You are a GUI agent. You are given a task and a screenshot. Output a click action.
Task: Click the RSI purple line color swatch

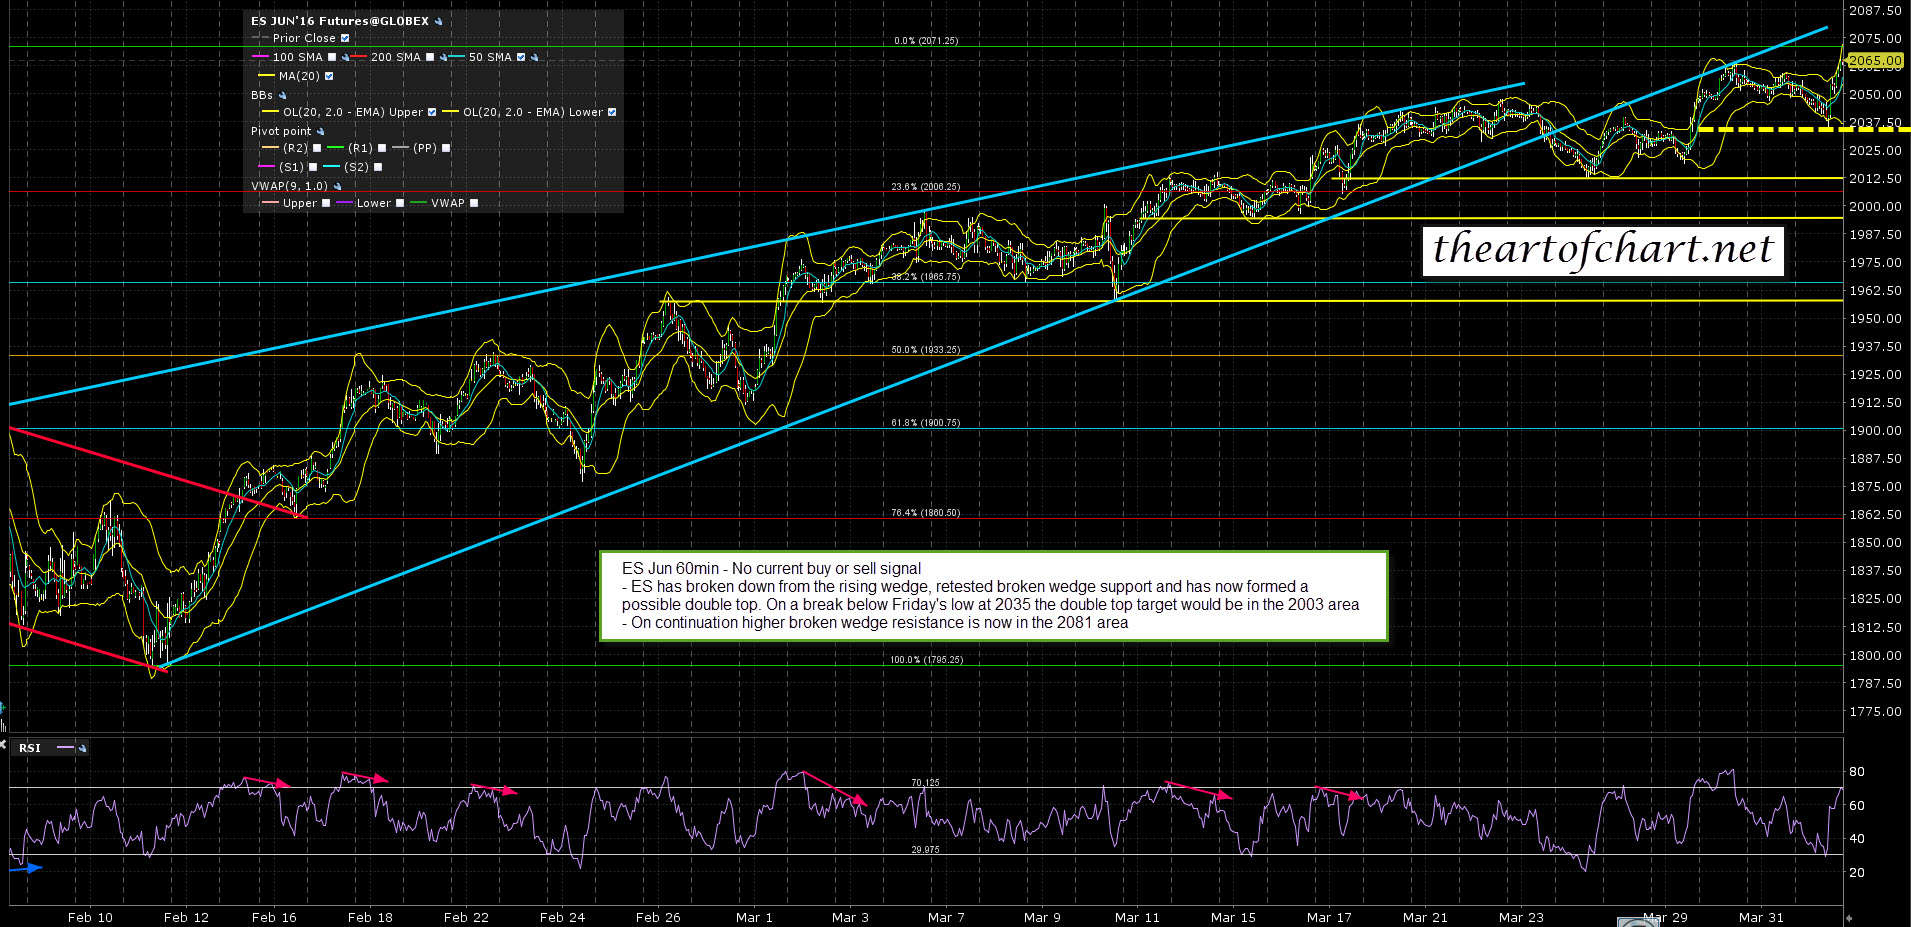[66, 748]
